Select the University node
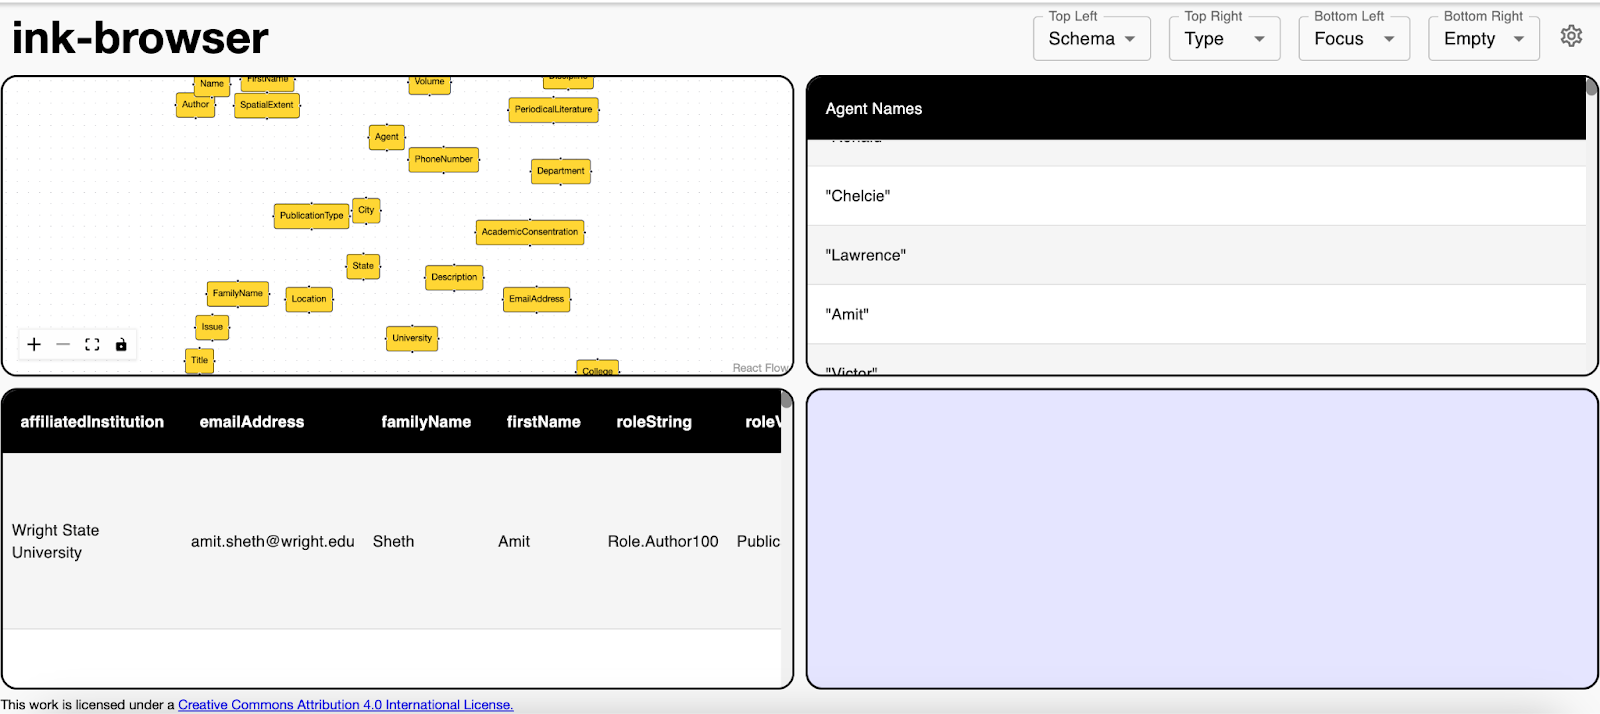 (x=412, y=338)
